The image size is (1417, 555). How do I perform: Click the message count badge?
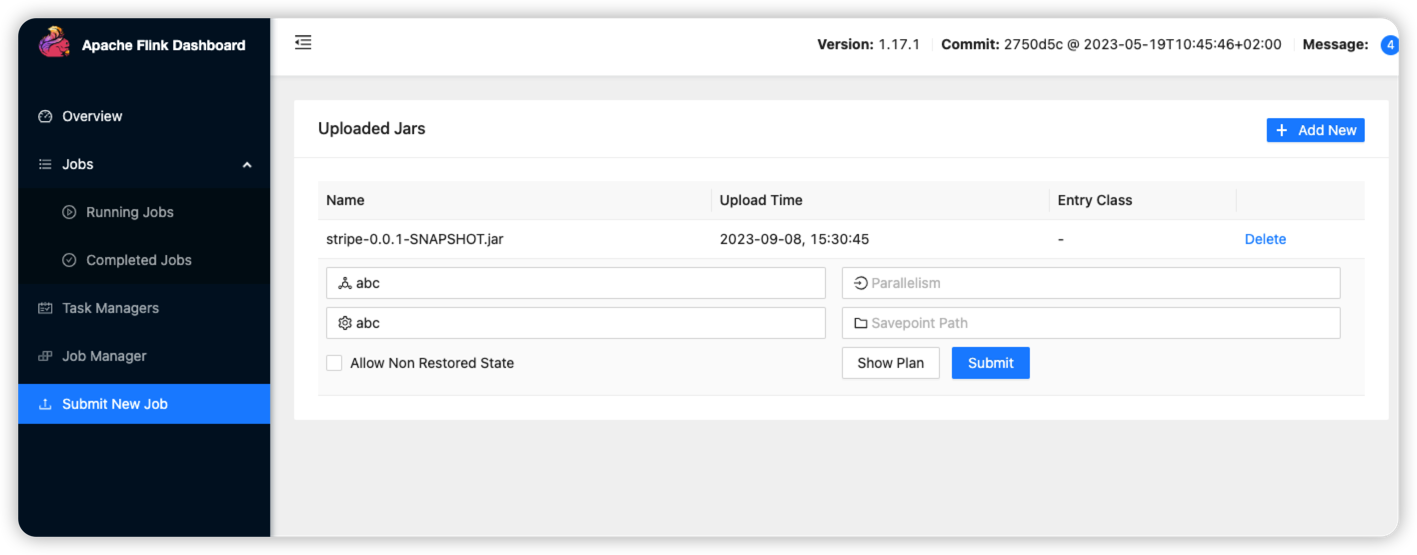(1389, 45)
